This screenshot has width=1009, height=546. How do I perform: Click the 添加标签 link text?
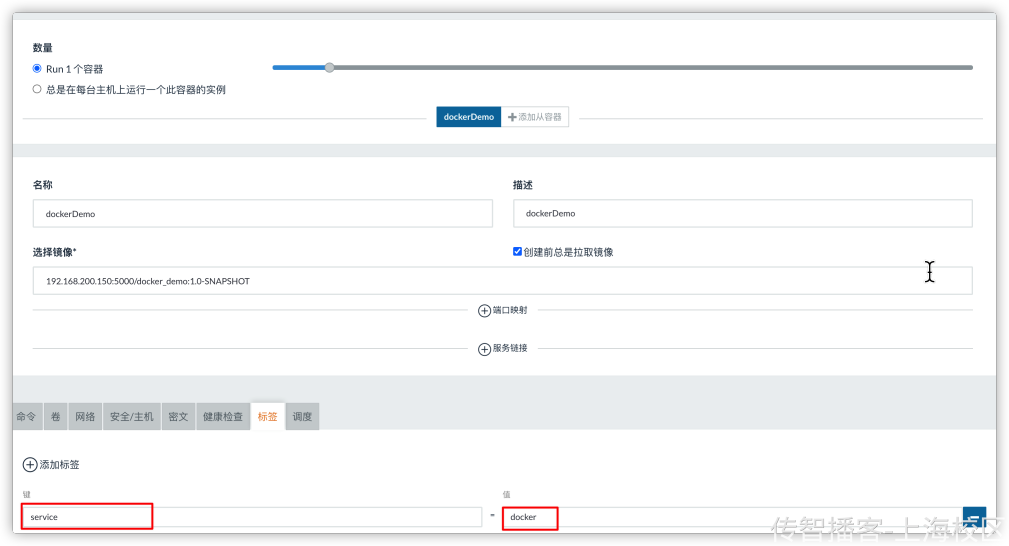(x=60, y=464)
